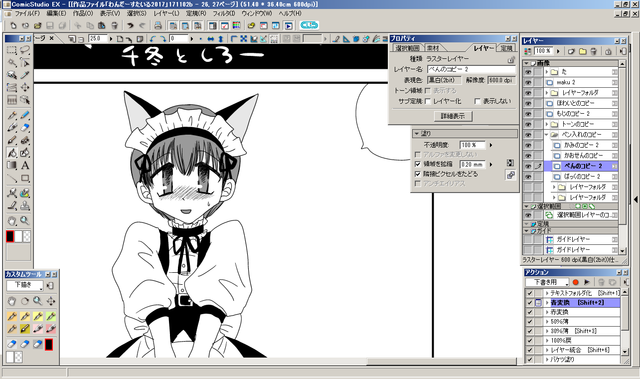Open the ファイル(F) menu
The image size is (640, 379).
pyautogui.click(x=27, y=13)
